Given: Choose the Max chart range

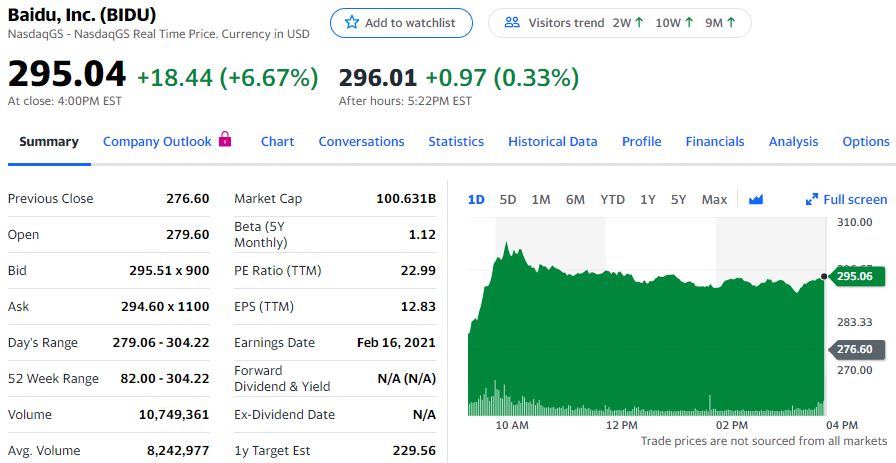Looking at the screenshot, I should (714, 199).
